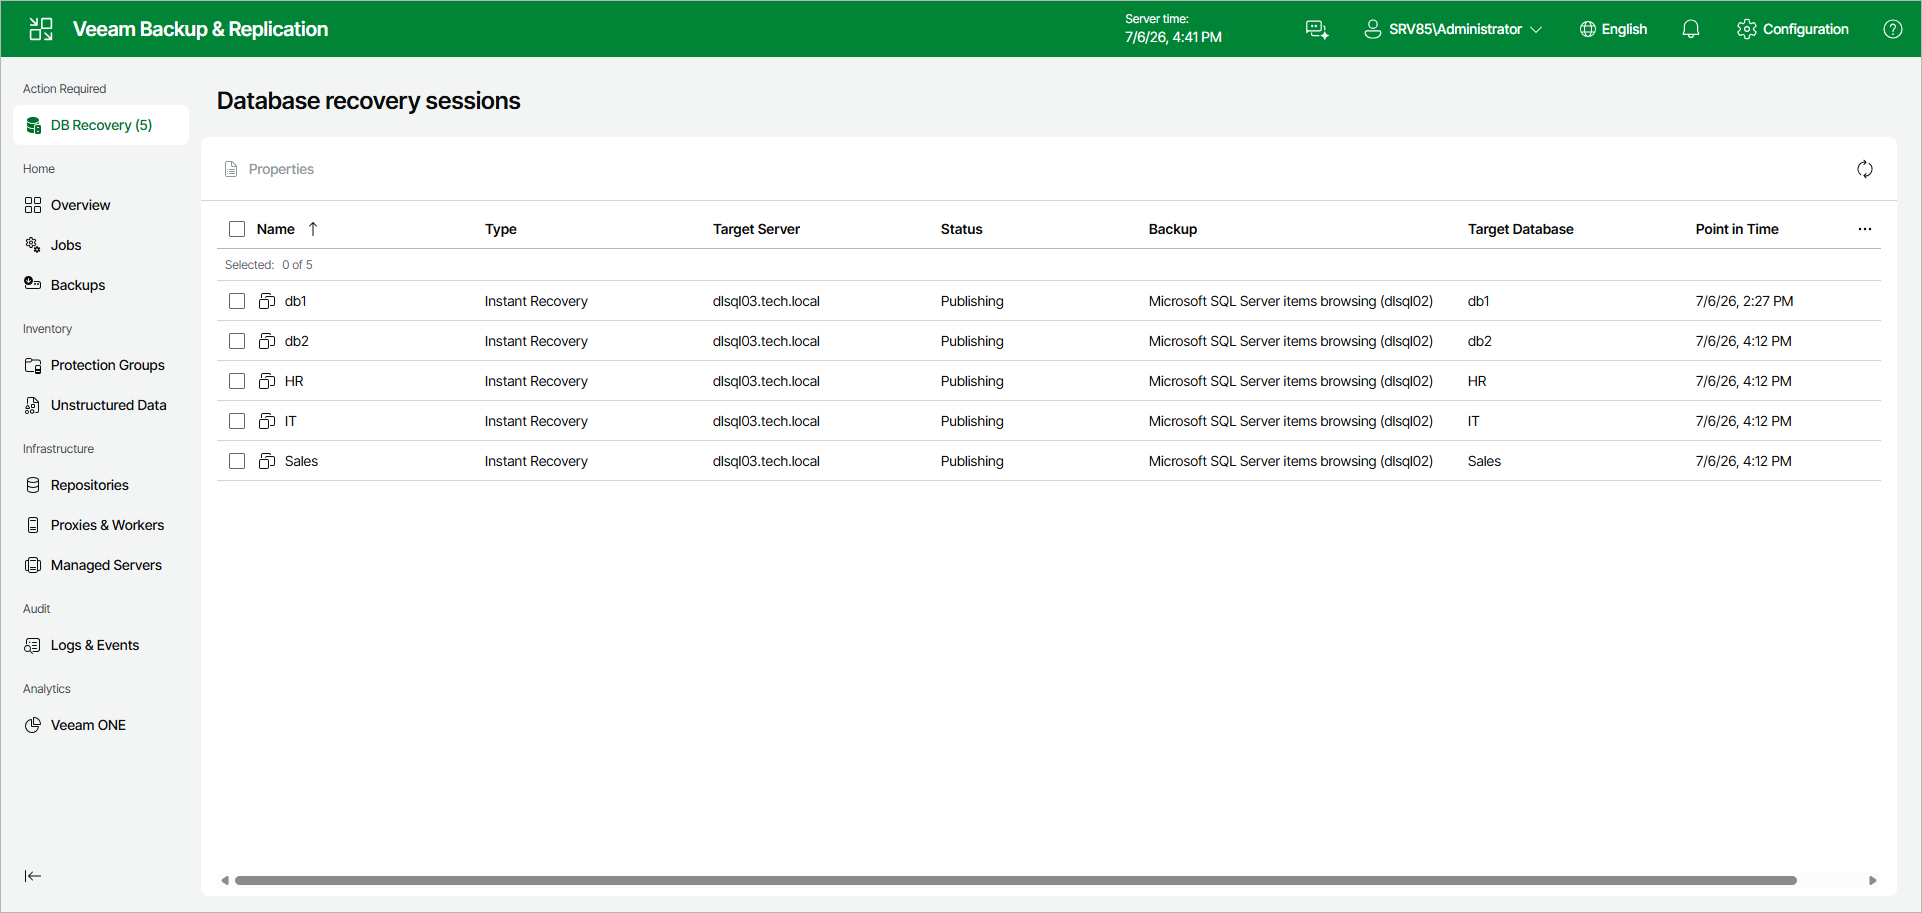
Task: Click the refresh icon in sessions toolbar
Action: click(x=1864, y=169)
